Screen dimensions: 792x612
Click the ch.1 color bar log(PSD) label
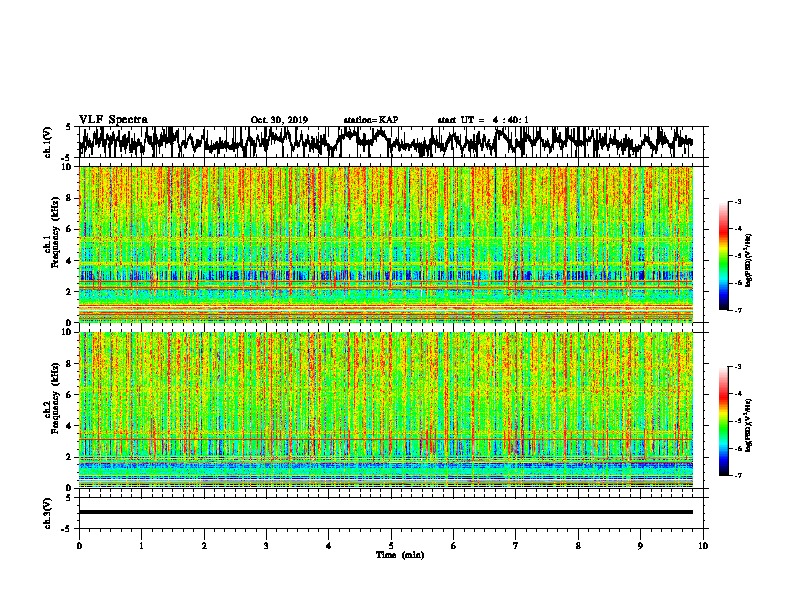748,261
